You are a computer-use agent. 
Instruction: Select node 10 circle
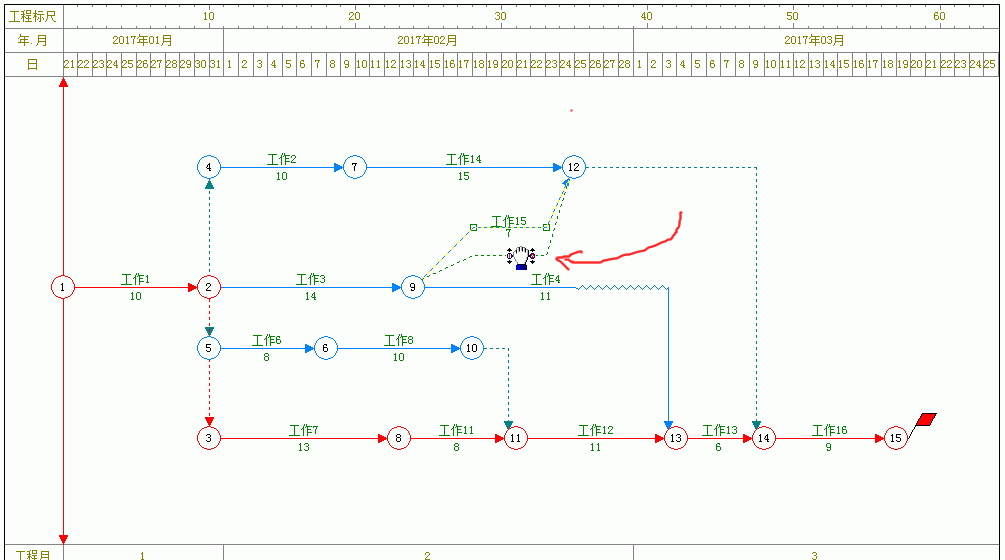(472, 348)
